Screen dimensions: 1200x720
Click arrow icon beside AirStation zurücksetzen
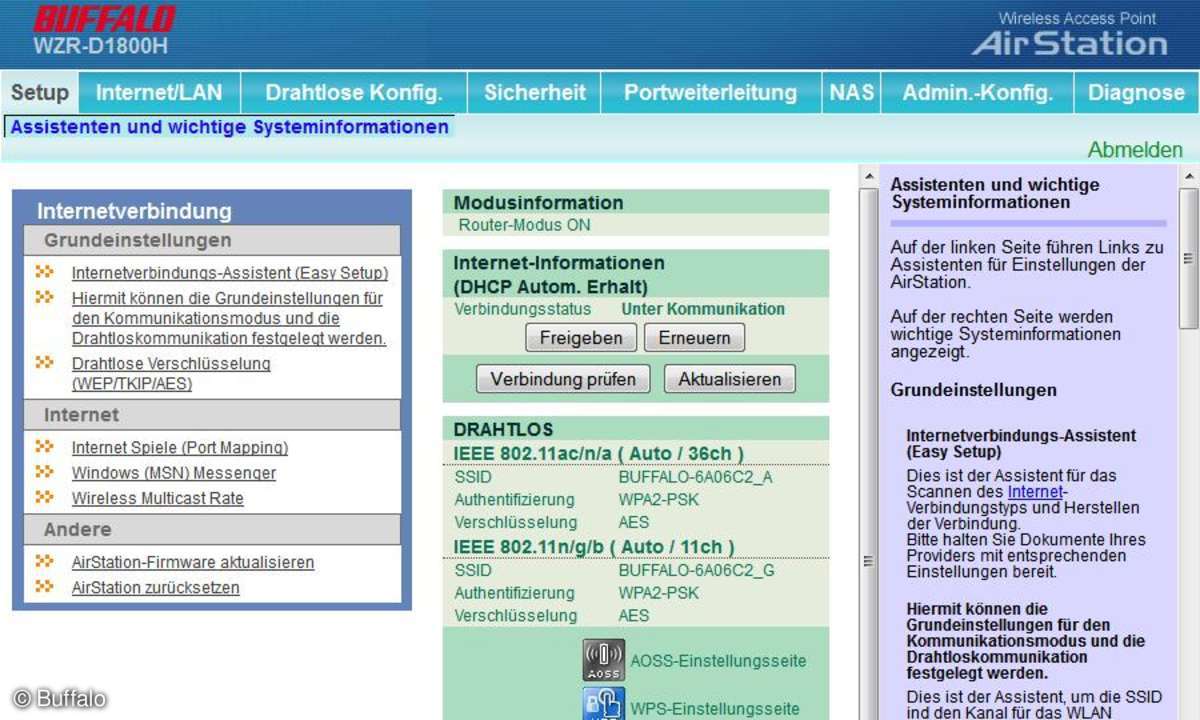[x=44, y=586]
